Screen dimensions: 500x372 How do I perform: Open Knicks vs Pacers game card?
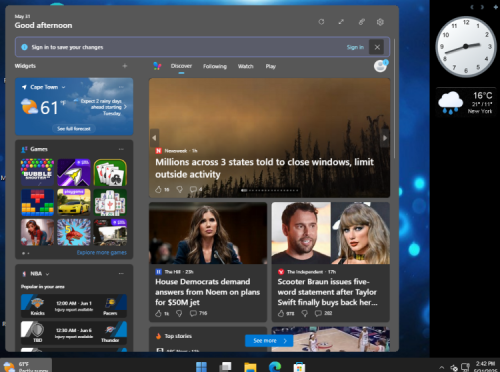point(74,306)
